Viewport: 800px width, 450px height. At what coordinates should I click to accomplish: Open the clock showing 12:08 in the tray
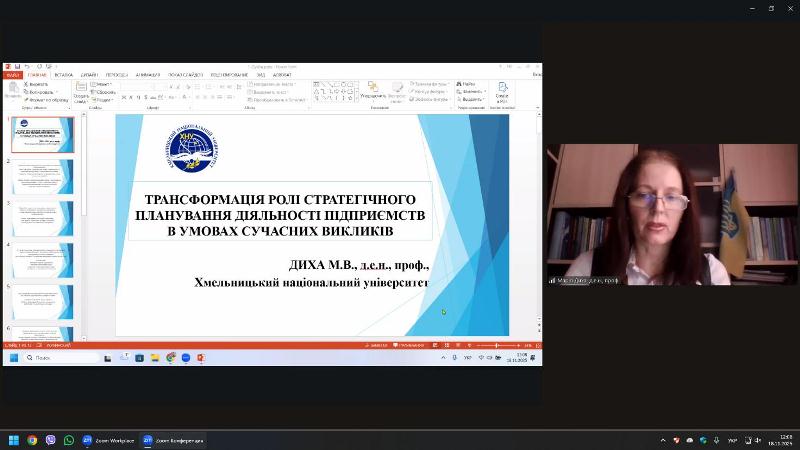pyautogui.click(x=780, y=440)
